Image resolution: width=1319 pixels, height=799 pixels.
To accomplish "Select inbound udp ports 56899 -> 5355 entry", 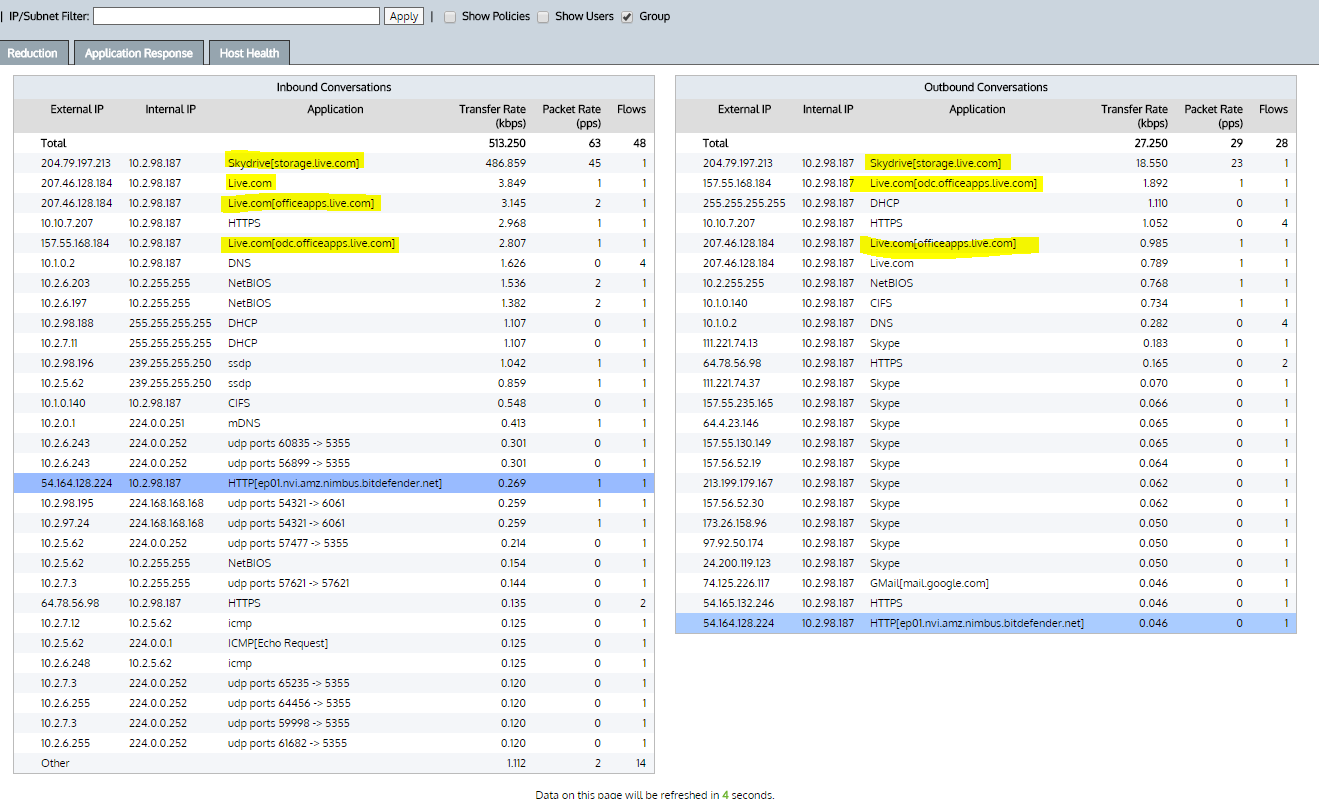I will [289, 463].
